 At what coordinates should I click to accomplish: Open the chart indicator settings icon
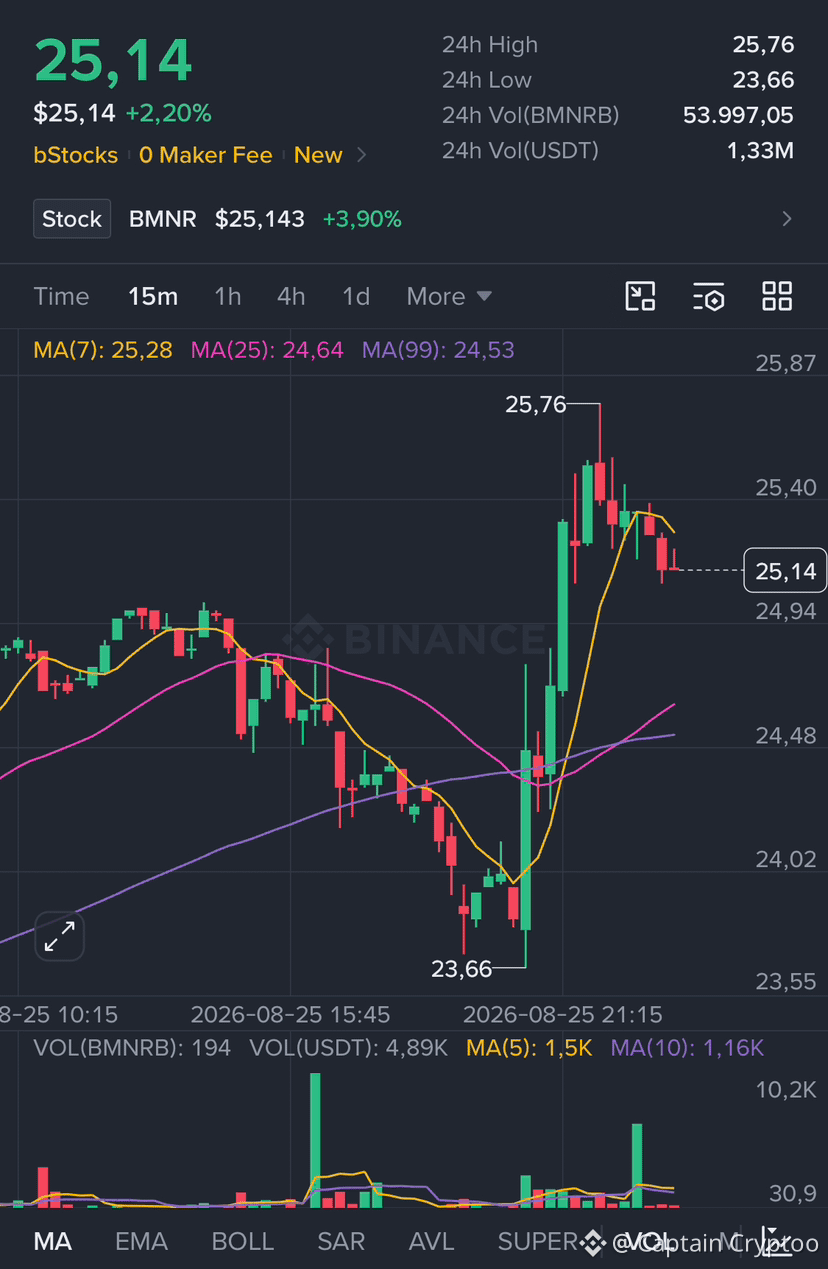[708, 296]
